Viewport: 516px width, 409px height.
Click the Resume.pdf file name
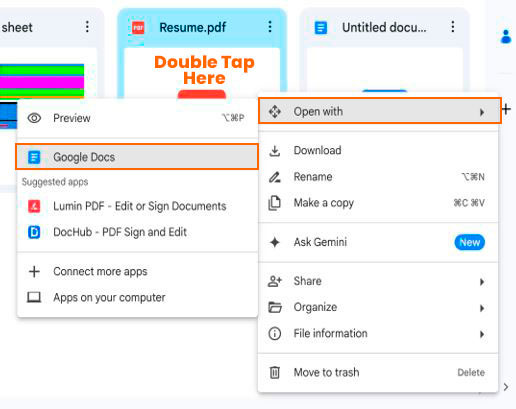[x=193, y=27]
